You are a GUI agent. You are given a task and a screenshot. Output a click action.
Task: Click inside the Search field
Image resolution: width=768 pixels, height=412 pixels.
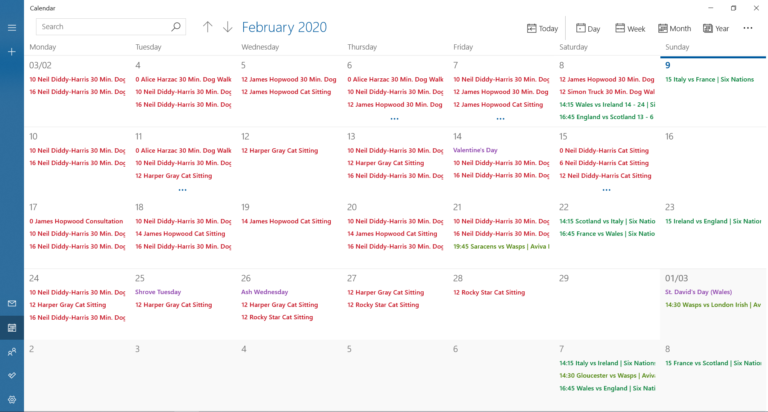pyautogui.click(x=111, y=26)
